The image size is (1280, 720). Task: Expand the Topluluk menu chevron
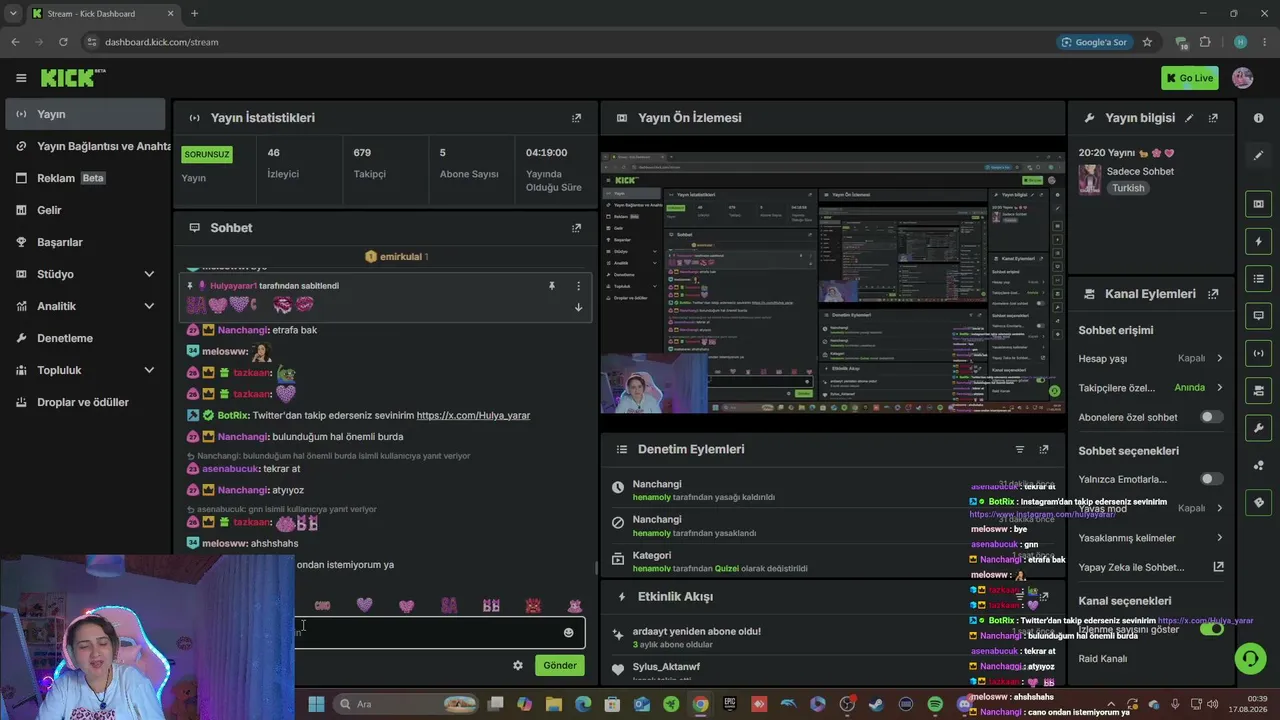click(149, 370)
